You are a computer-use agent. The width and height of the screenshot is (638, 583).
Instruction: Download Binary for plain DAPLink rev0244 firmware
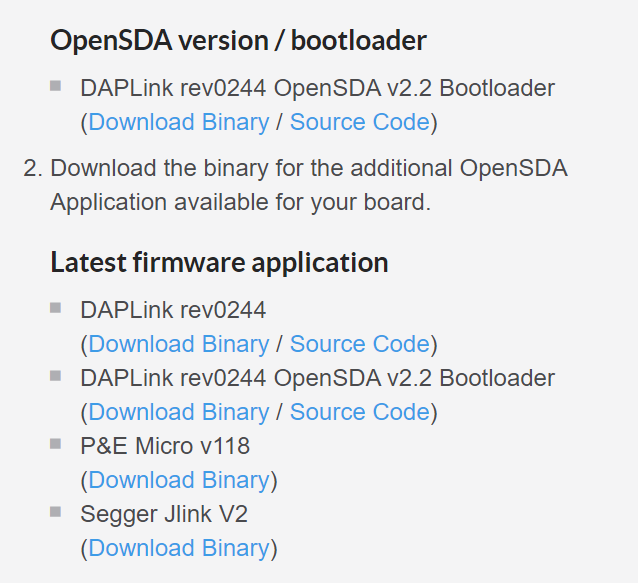point(178,344)
